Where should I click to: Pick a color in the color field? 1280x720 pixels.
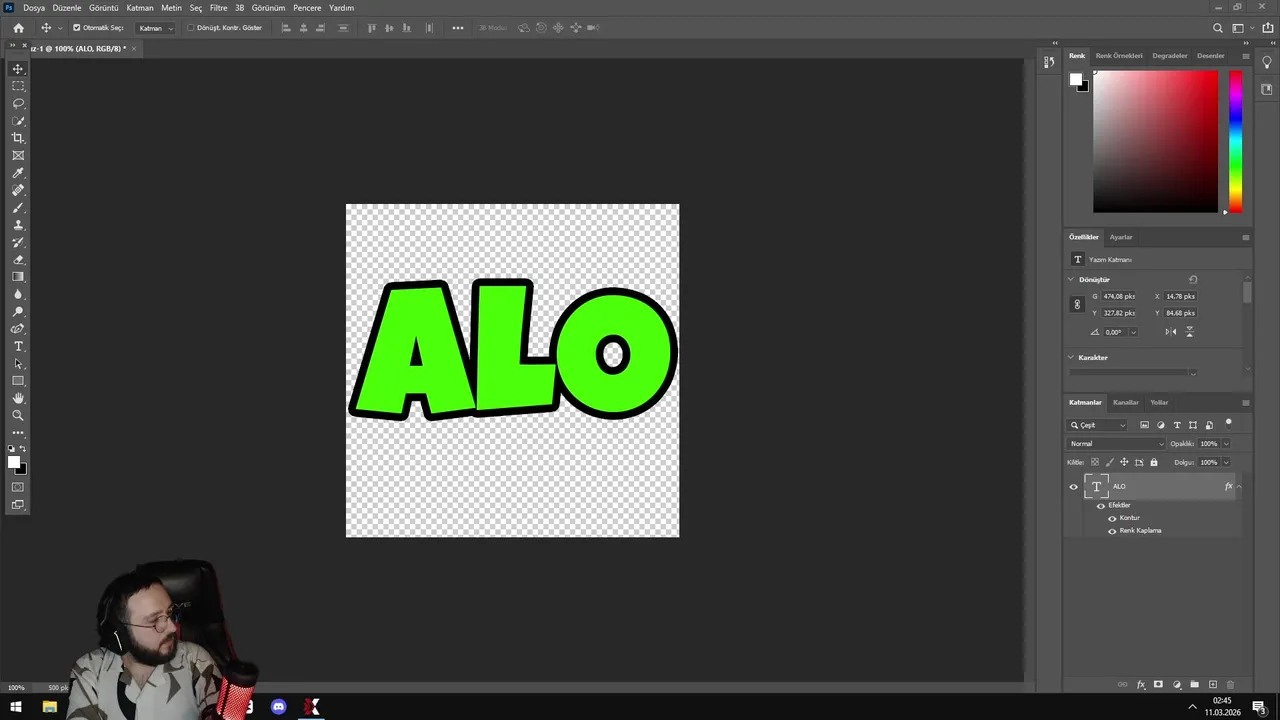[1155, 142]
